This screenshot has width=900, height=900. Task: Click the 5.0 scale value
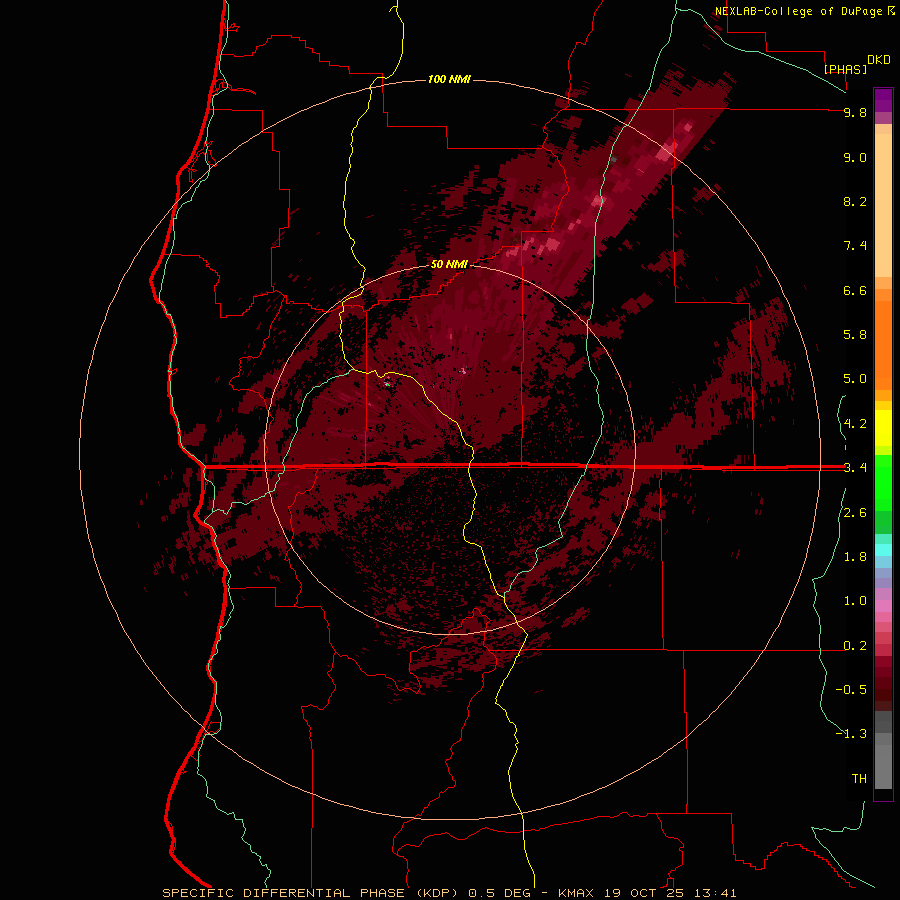[x=855, y=379]
